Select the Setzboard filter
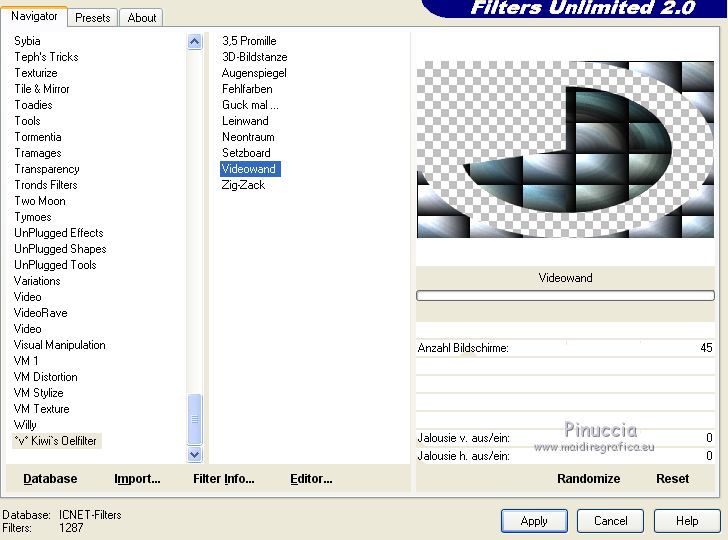The width and height of the screenshot is (728, 540). click(246, 153)
